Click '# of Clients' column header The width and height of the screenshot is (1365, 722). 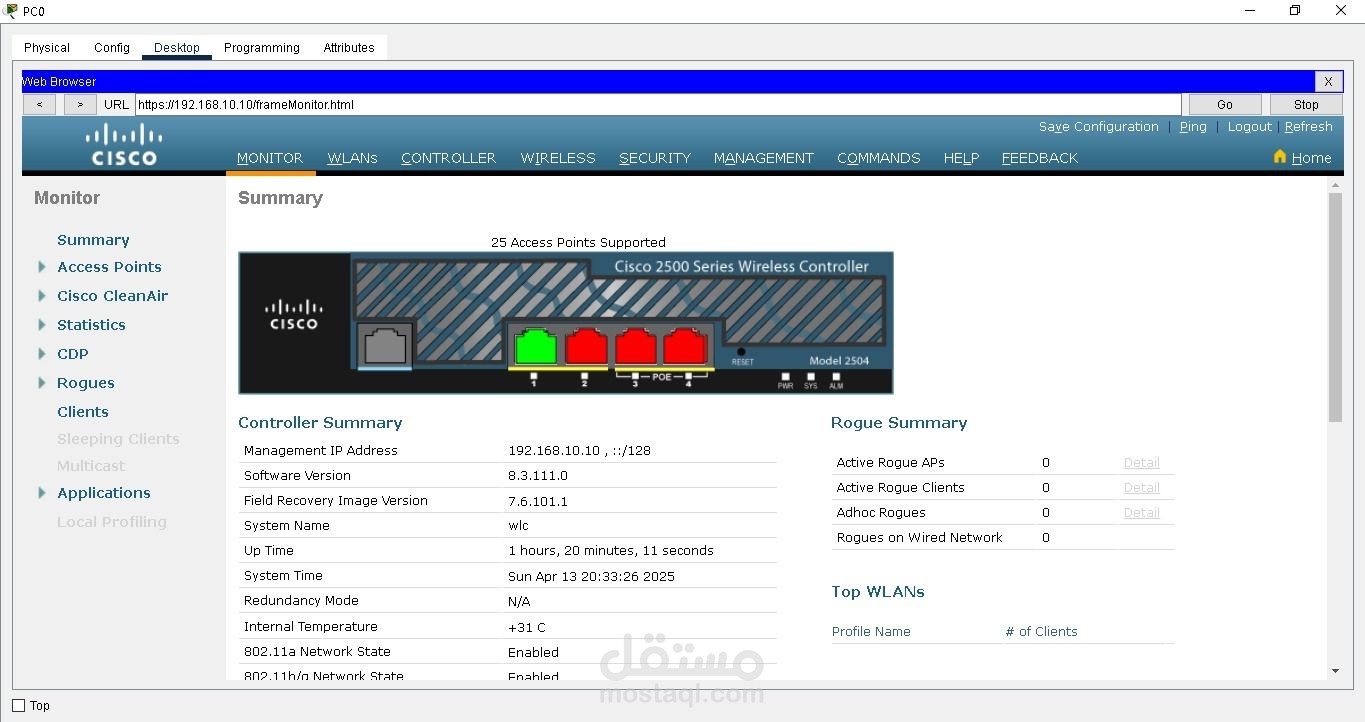click(1041, 632)
